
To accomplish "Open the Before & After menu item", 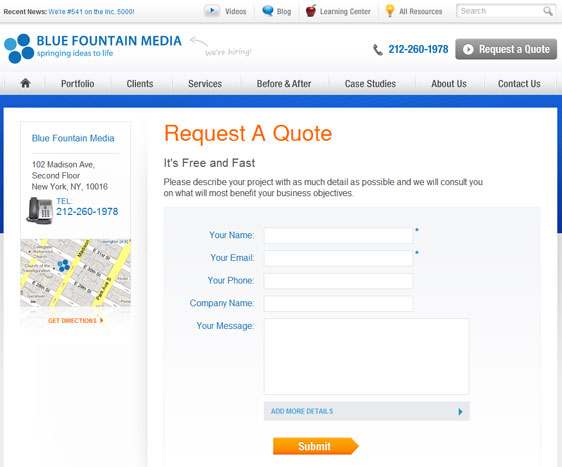I will point(284,84).
